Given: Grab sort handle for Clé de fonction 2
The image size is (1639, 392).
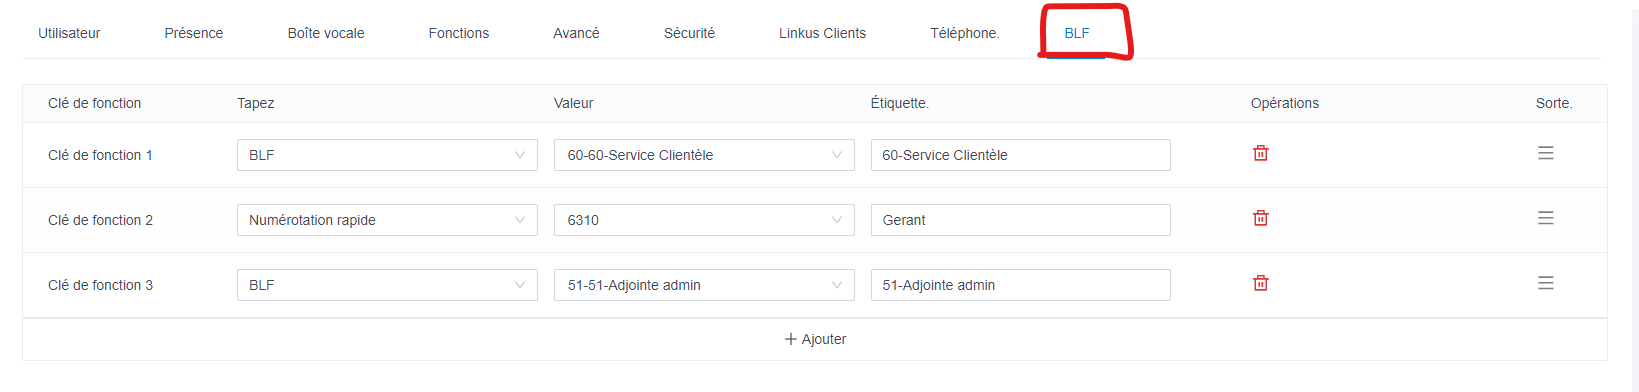Looking at the screenshot, I should (1546, 218).
